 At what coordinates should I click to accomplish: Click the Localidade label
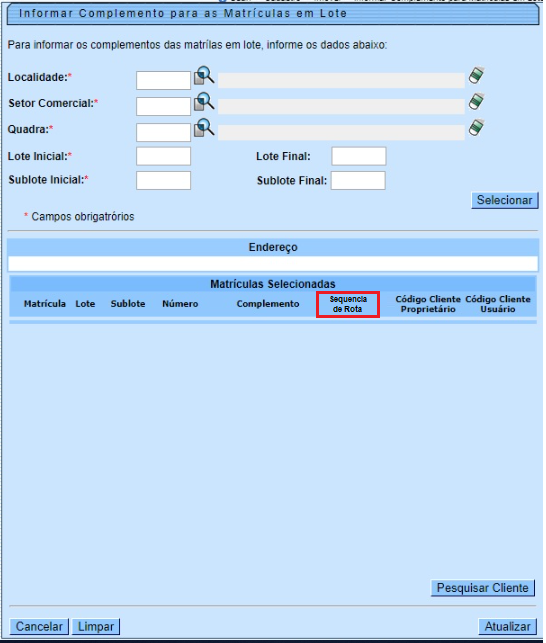(x=40, y=77)
